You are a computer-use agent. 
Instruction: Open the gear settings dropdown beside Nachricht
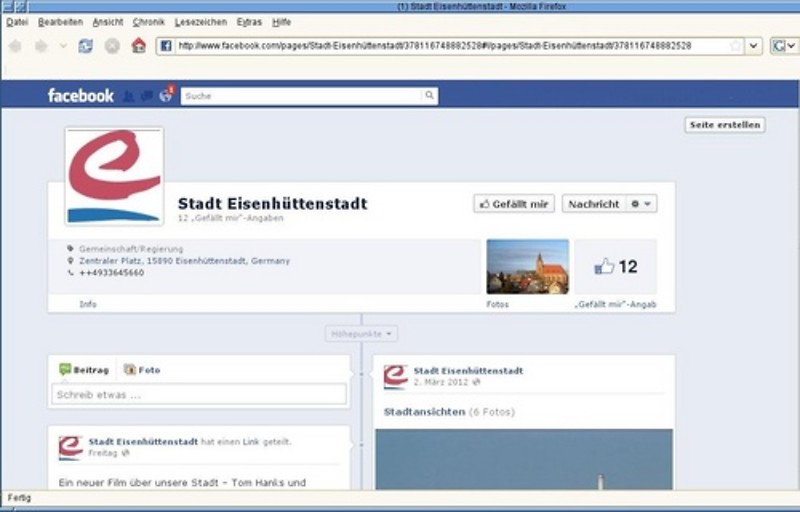[641, 204]
